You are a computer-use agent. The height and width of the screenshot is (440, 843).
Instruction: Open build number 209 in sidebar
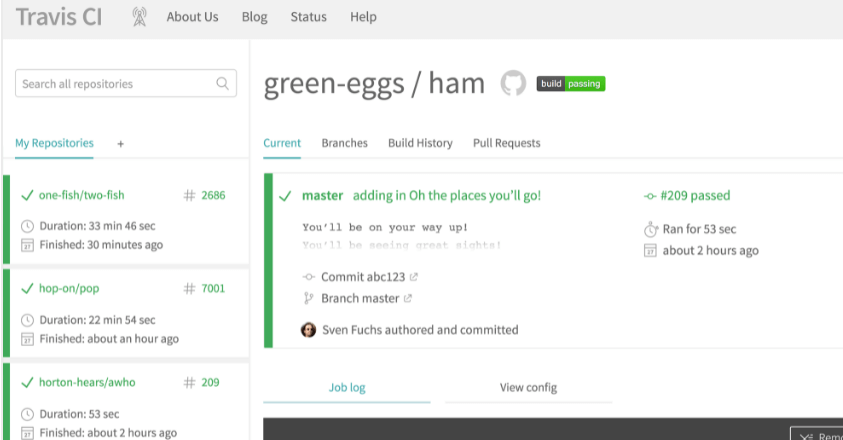click(x=210, y=382)
